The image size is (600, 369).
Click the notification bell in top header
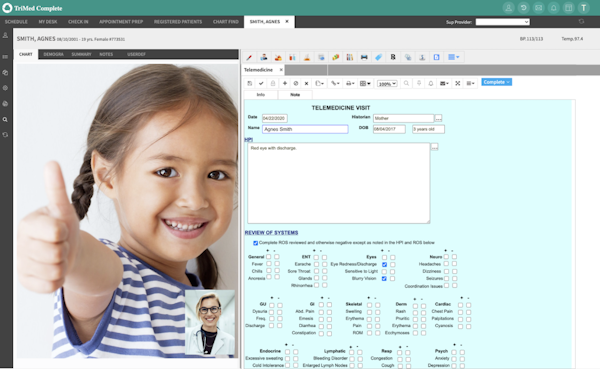click(553, 8)
